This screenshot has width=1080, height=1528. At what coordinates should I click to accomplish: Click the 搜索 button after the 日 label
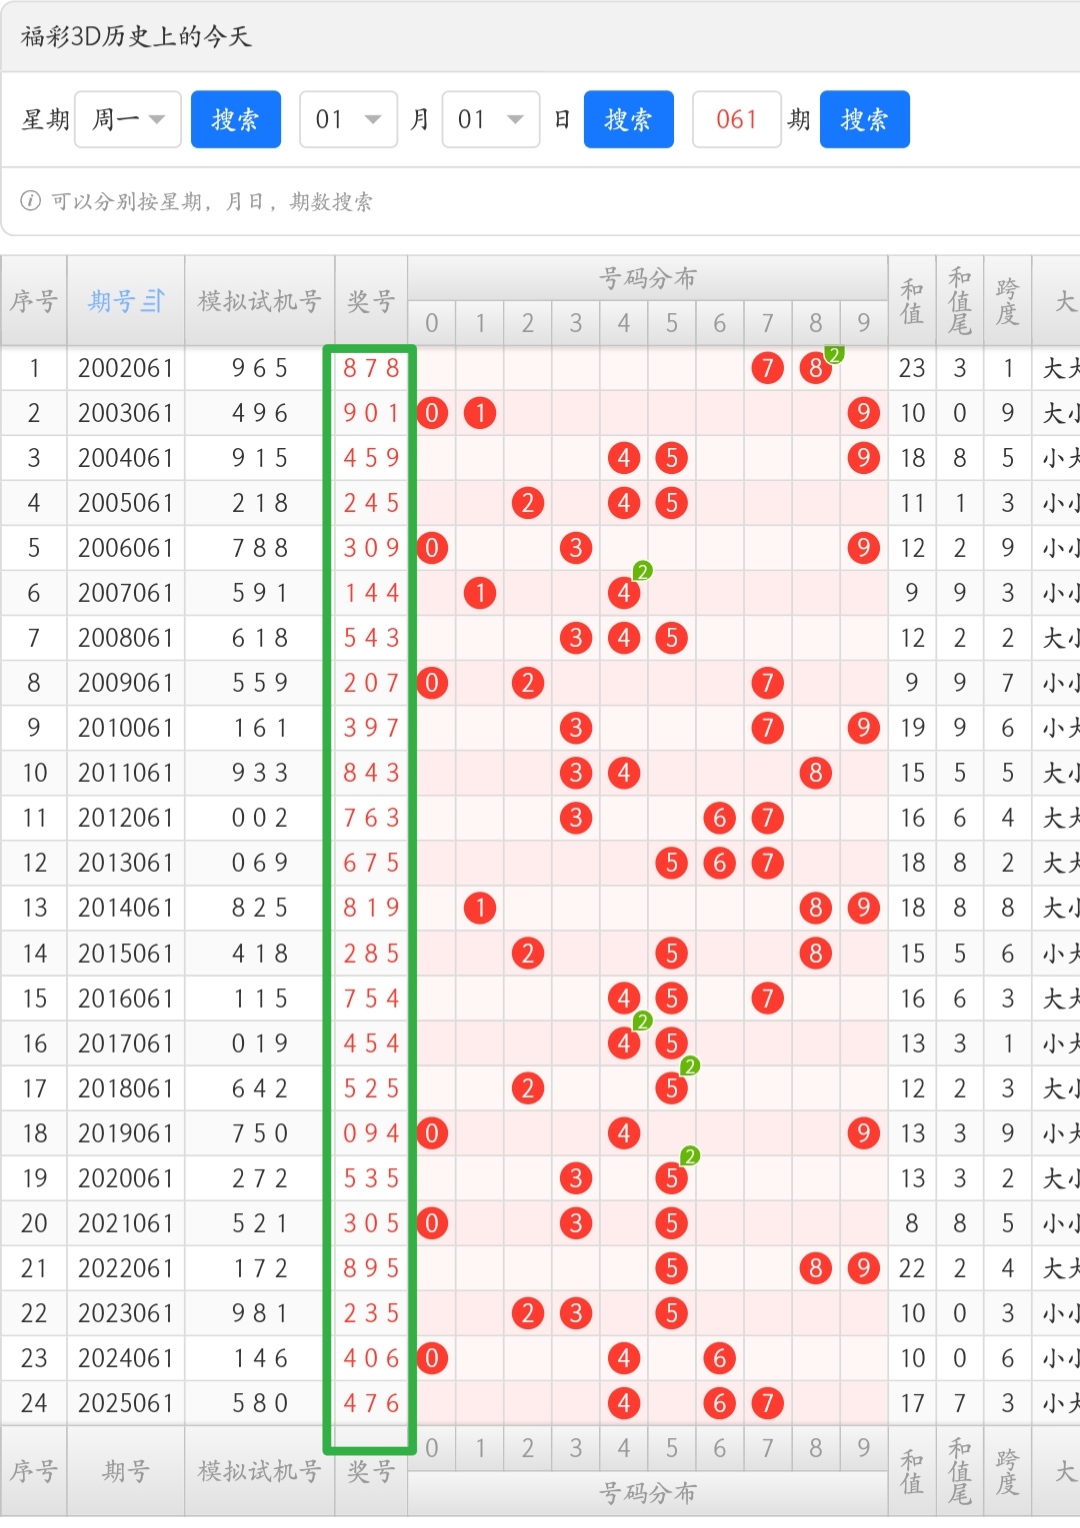629,120
